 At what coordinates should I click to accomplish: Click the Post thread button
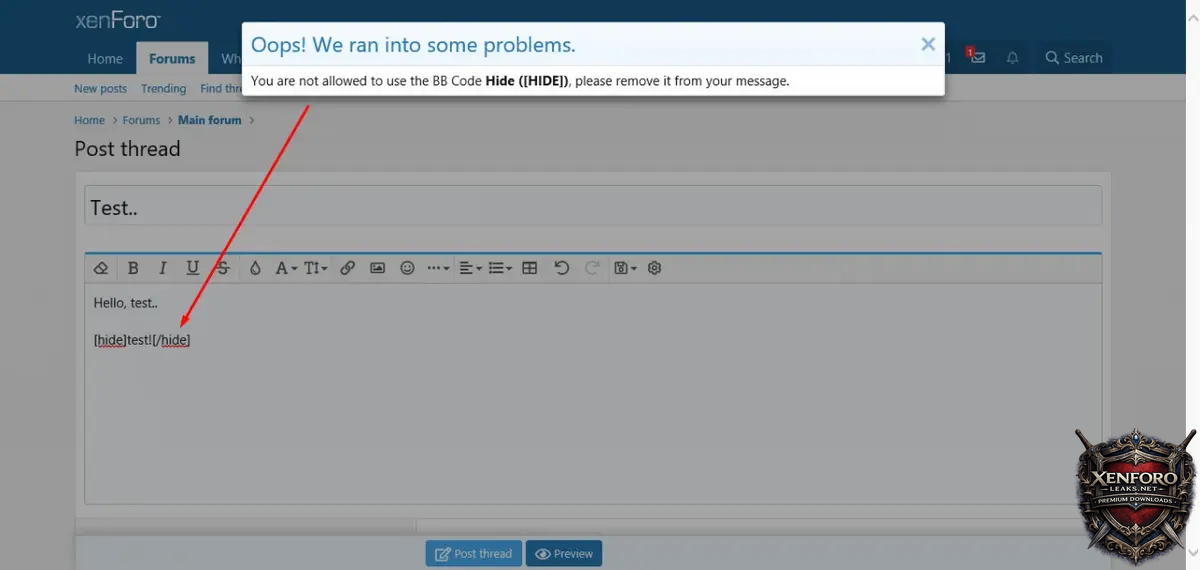coord(473,553)
